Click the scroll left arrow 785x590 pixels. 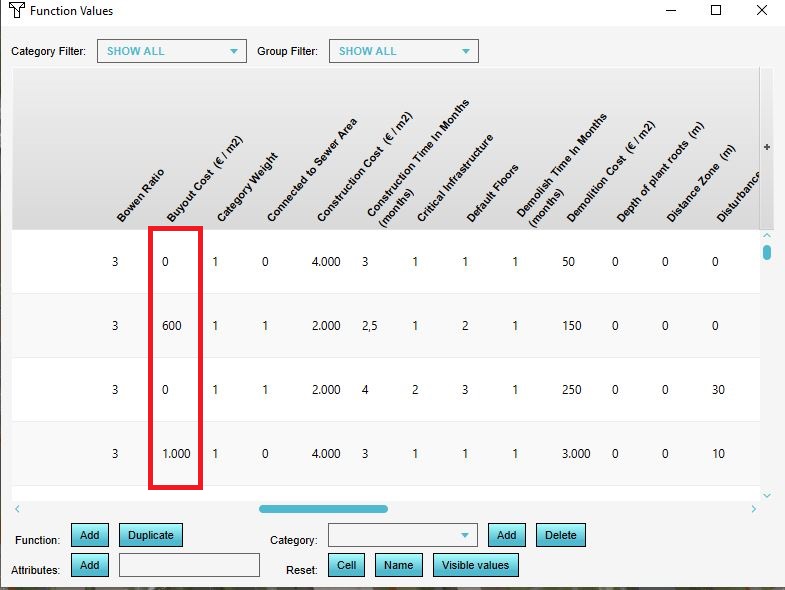(x=17, y=509)
